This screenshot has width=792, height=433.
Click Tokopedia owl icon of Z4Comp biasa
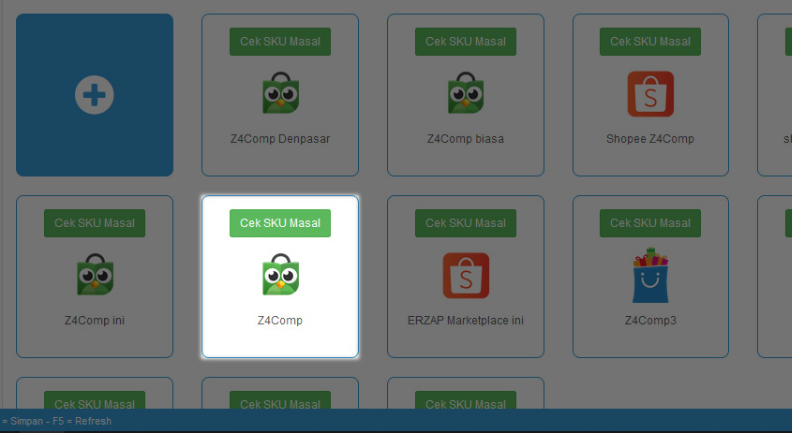click(x=466, y=93)
